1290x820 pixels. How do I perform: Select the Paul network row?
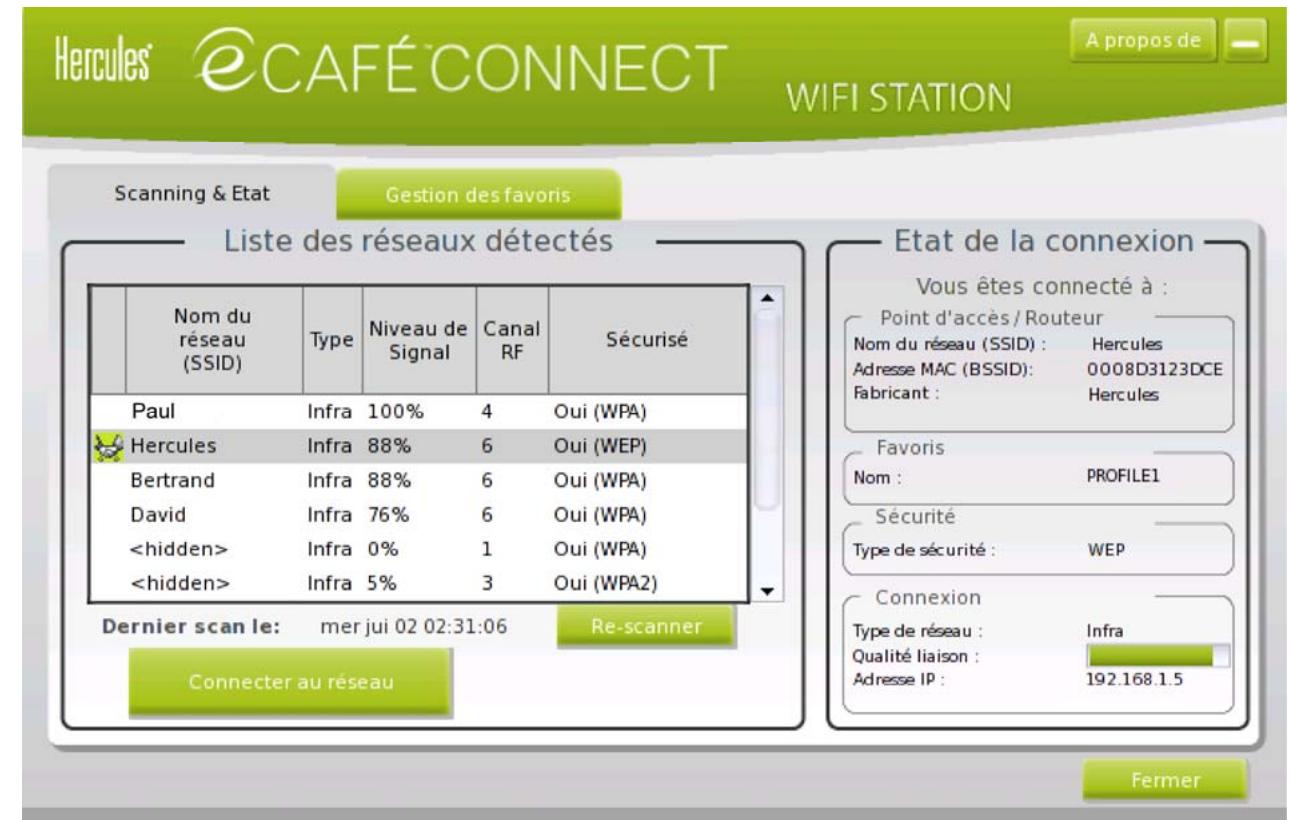pos(419,411)
